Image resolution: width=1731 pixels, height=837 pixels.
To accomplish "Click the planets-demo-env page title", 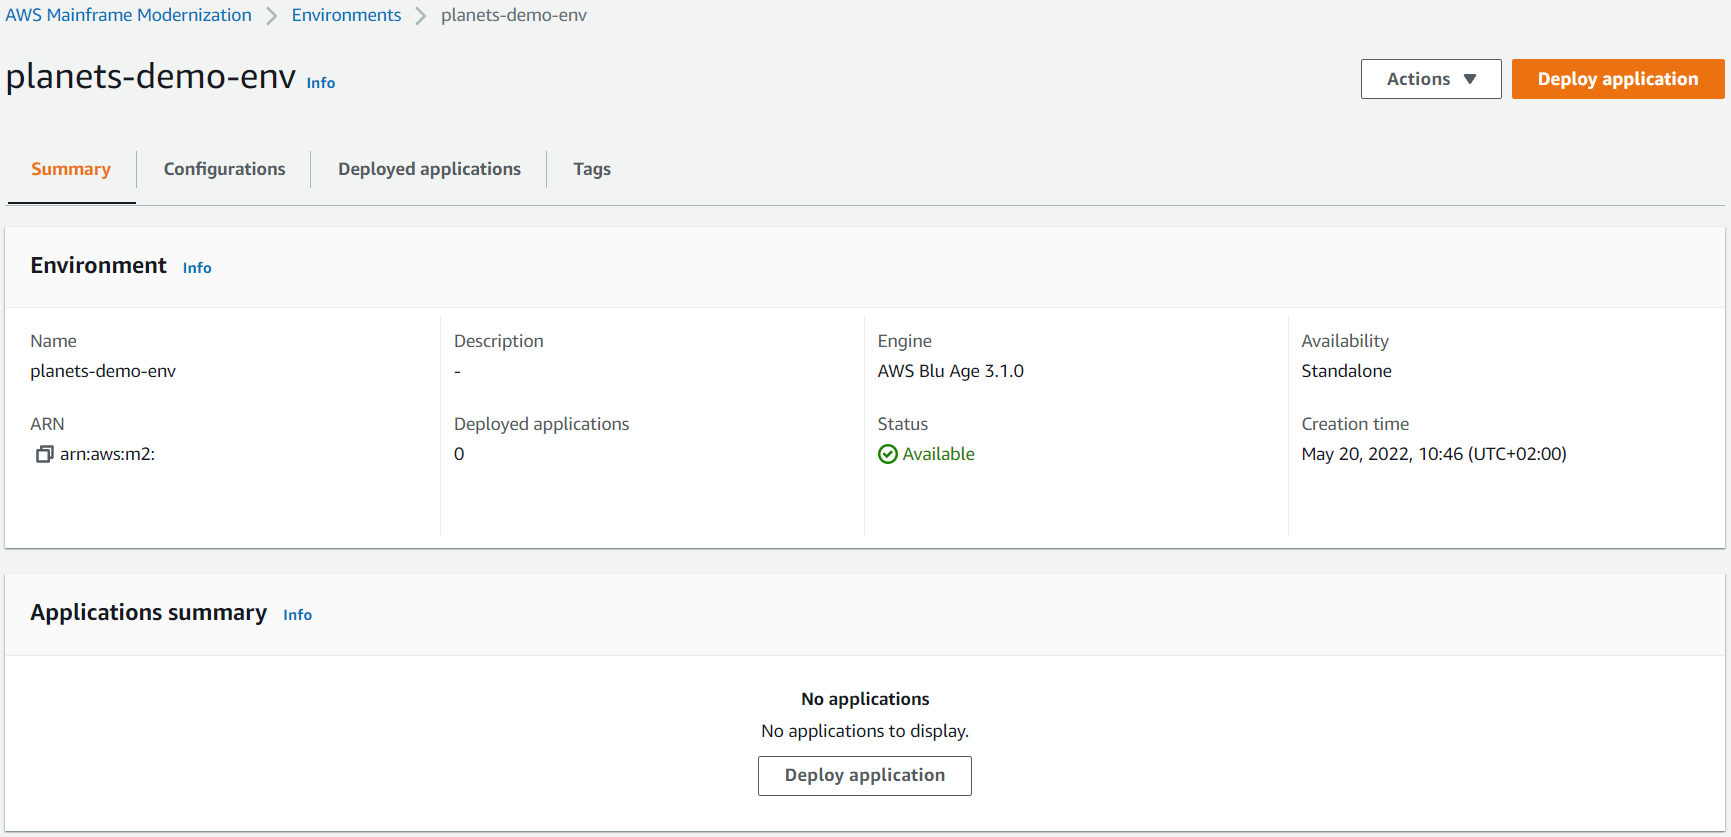I will point(151,77).
